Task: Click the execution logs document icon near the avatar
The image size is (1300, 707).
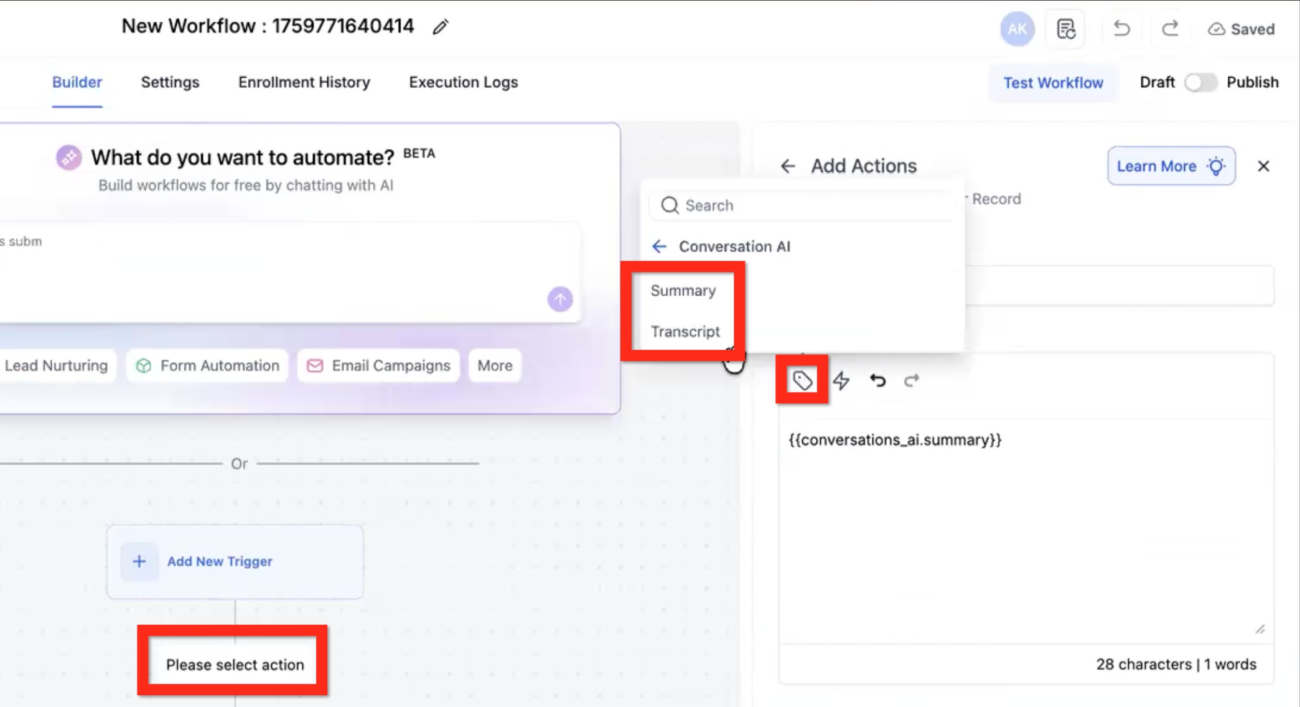Action: click(1065, 28)
